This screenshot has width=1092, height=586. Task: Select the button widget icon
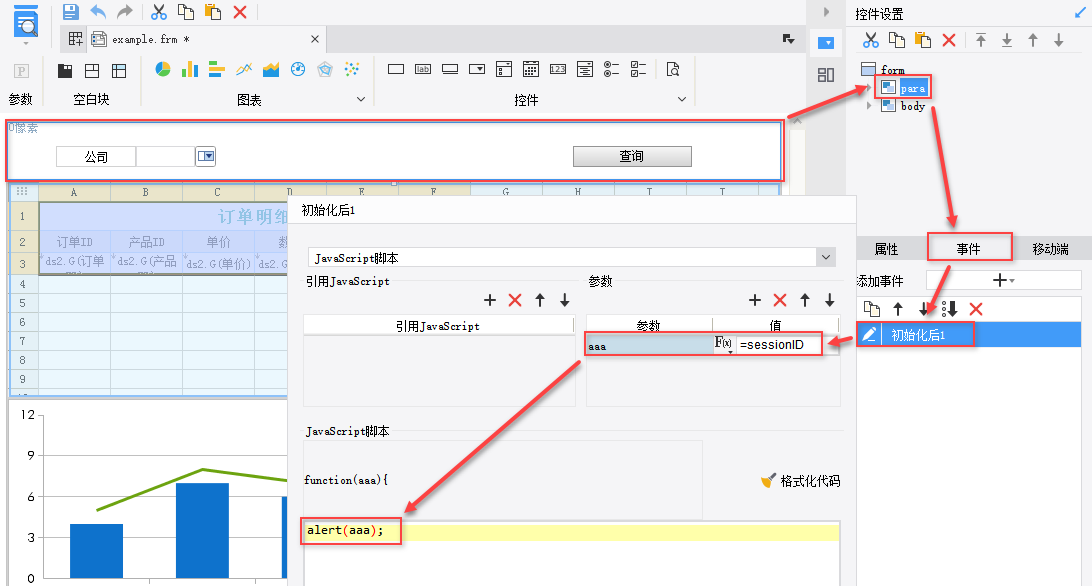tap(450, 69)
